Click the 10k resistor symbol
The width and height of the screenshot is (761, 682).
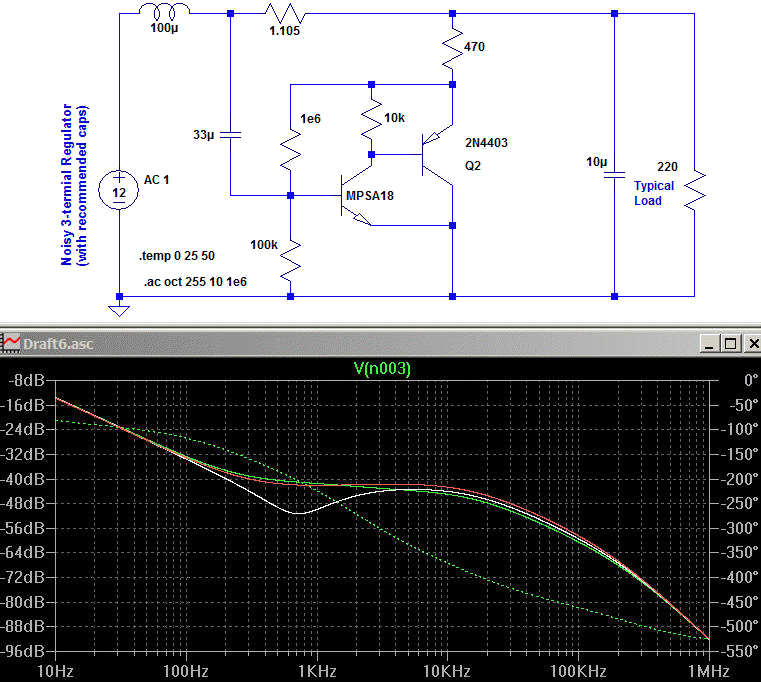tap(371, 120)
